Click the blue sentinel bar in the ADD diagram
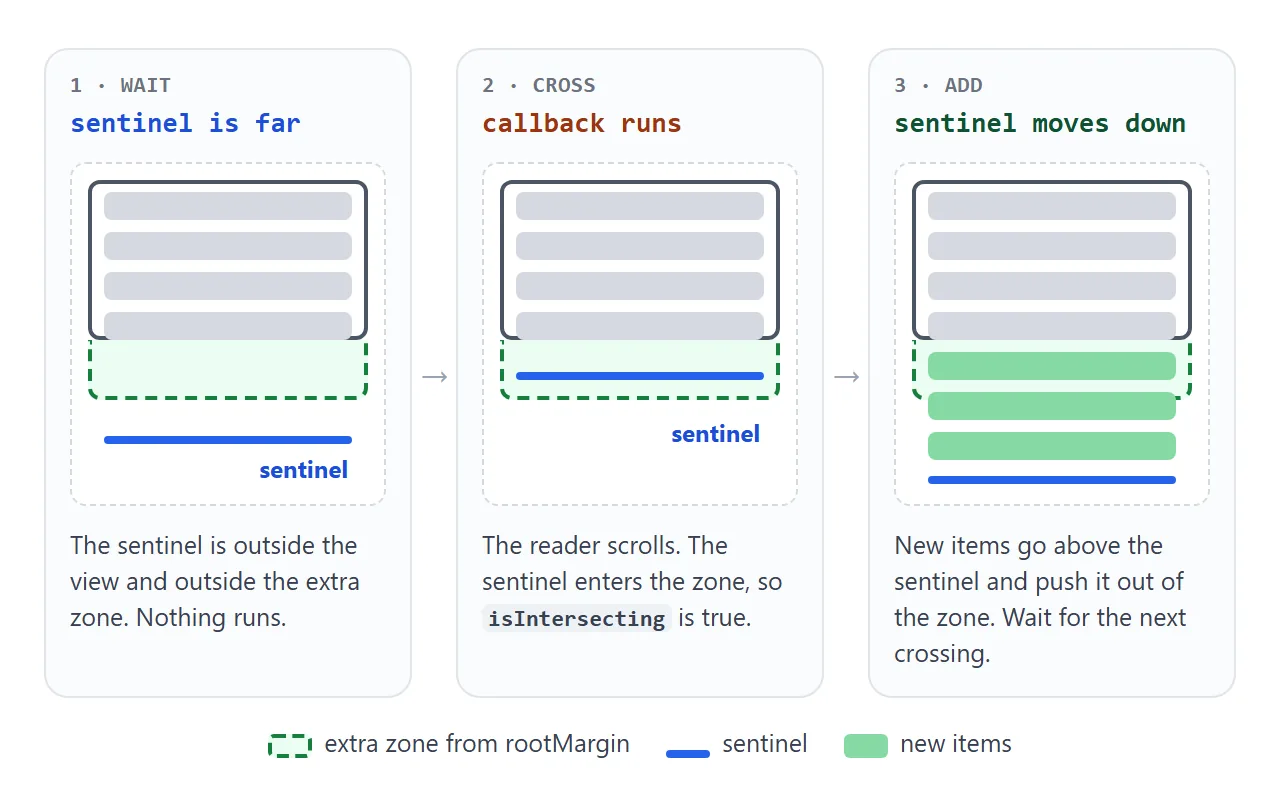 tap(1052, 480)
